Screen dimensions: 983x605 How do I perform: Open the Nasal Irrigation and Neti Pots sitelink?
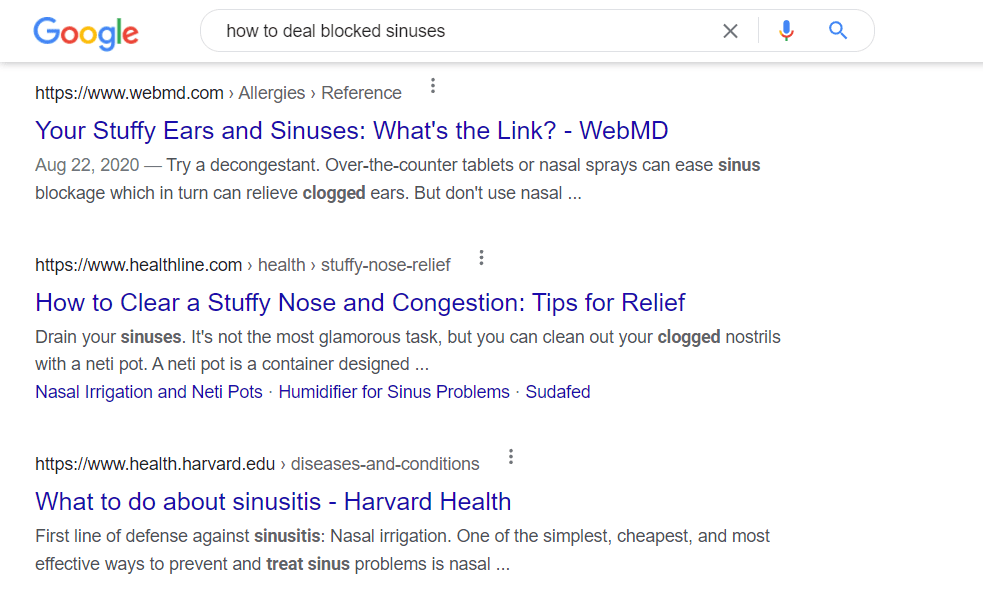click(148, 391)
